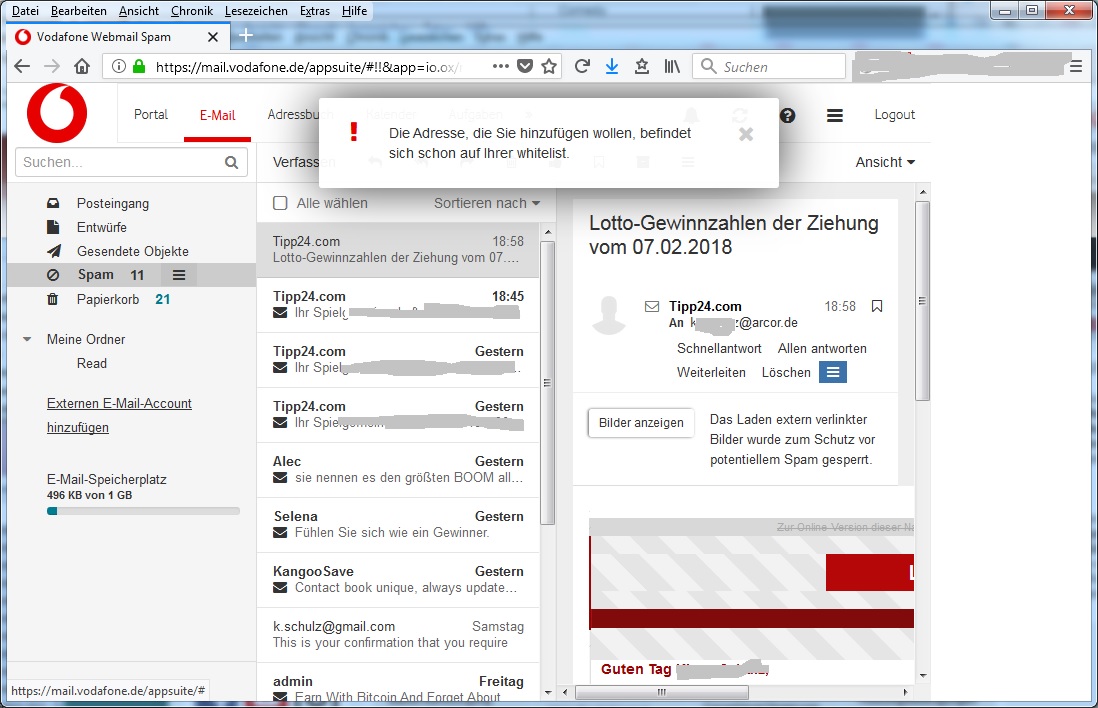Tick the 'Alle wählen' checkbox
The image size is (1098, 708).
coord(280,203)
